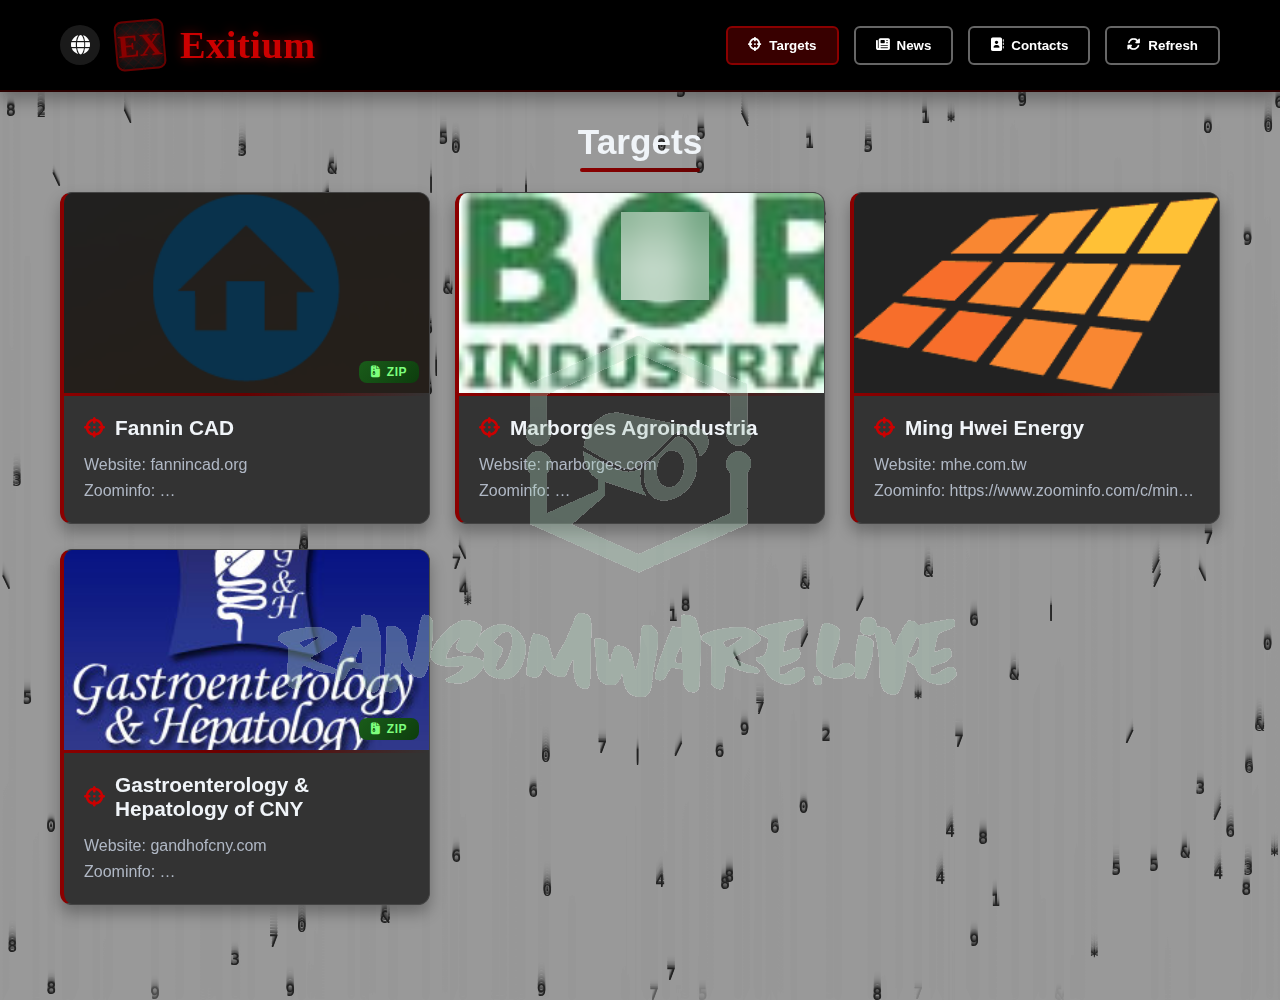Open the Fannin CAD house logo thumbnail

[246, 288]
